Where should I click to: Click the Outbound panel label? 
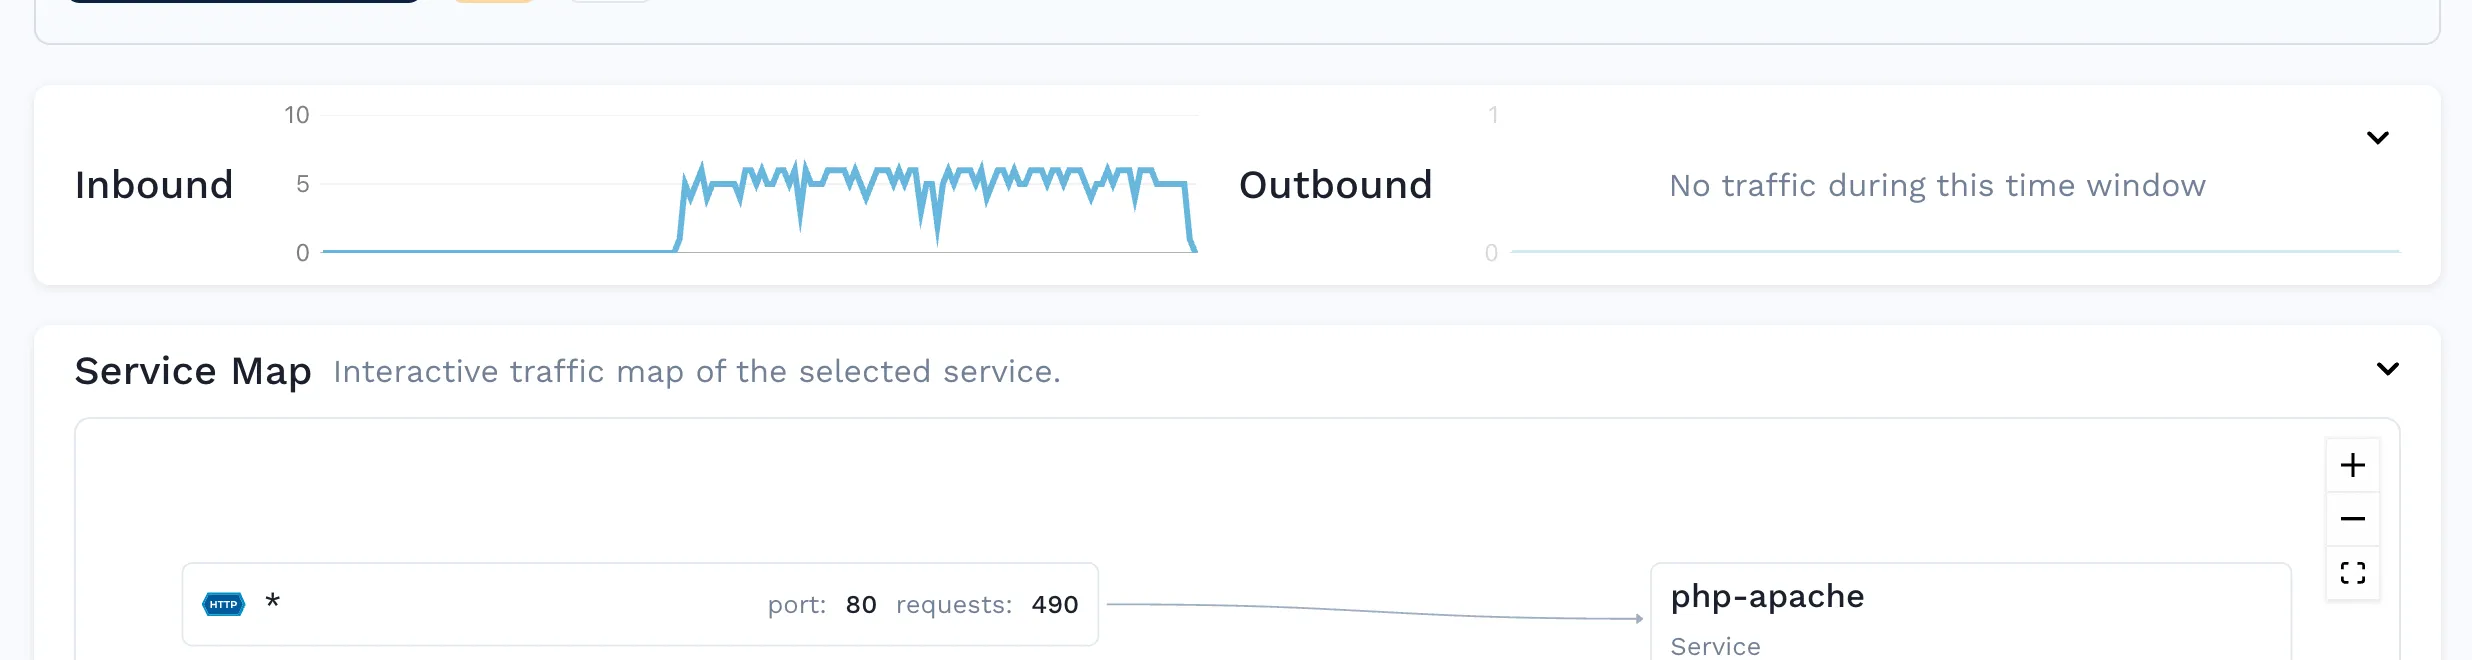click(x=1335, y=184)
